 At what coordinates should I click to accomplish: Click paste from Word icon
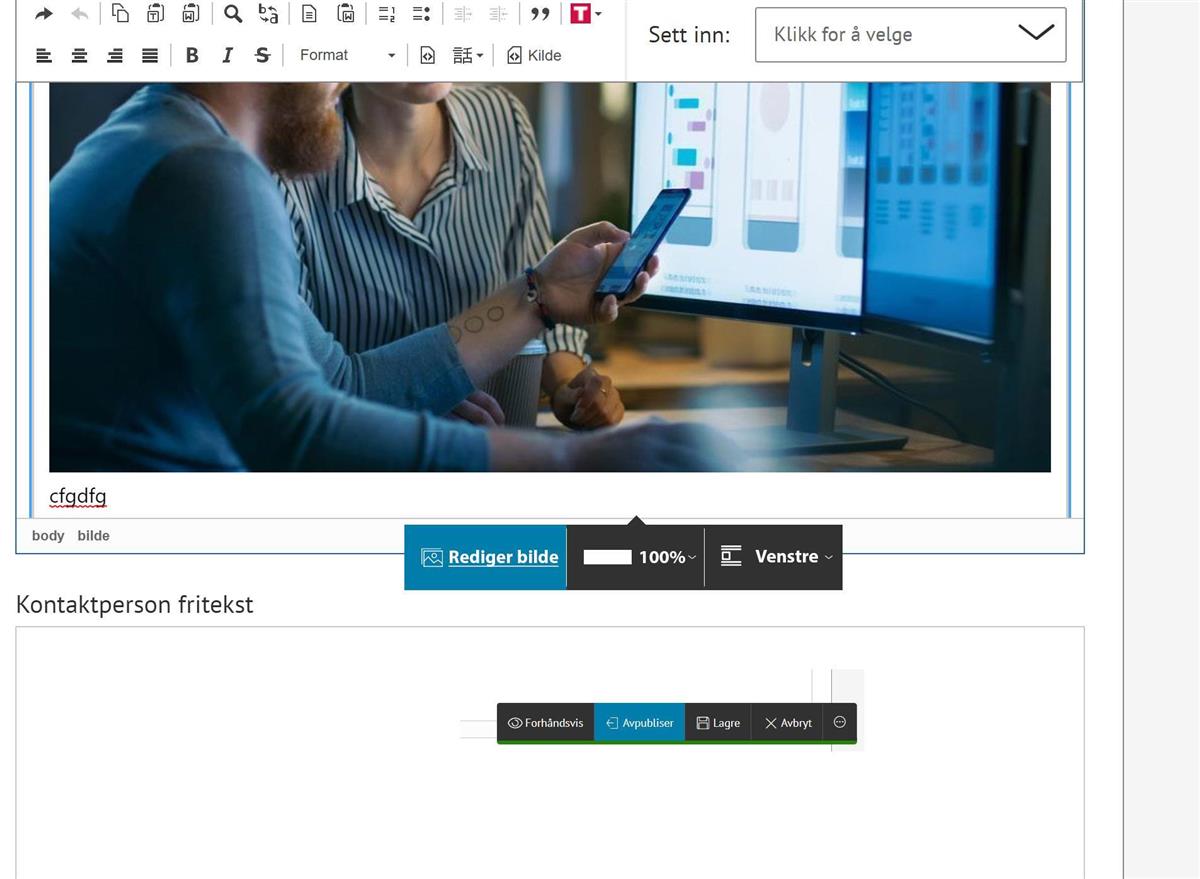(x=190, y=14)
